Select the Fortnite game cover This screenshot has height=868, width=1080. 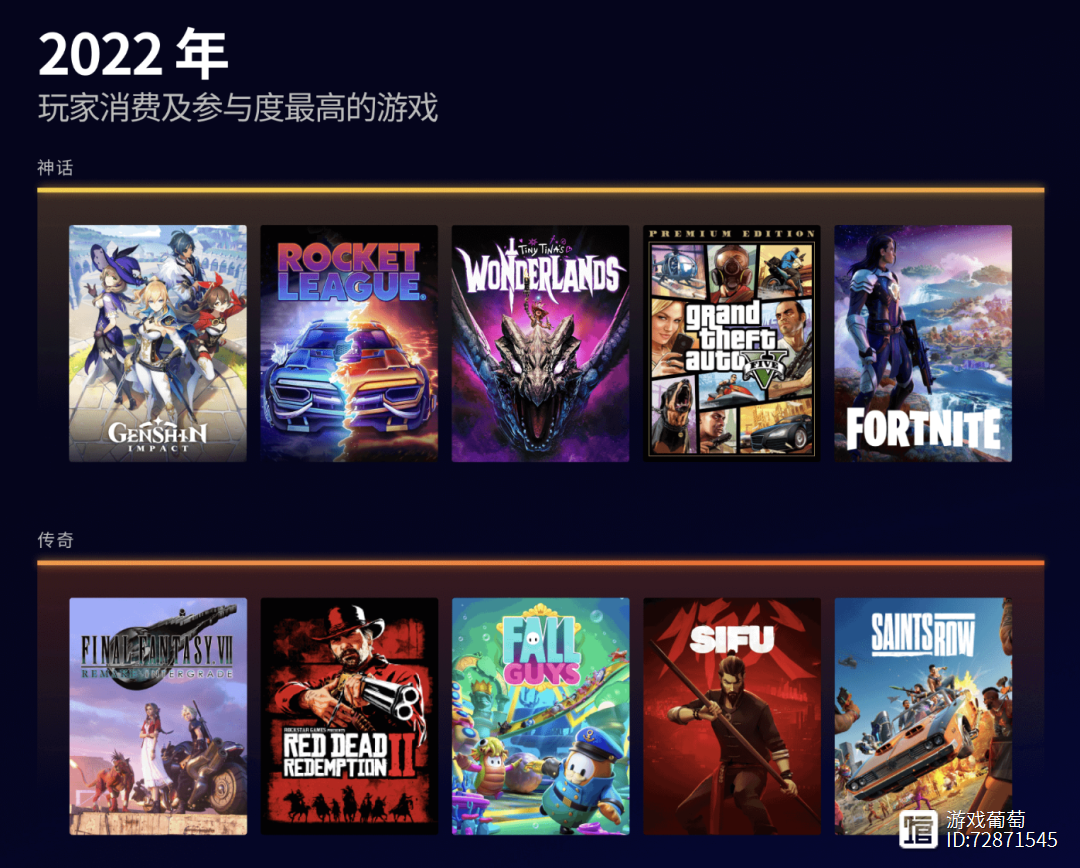click(924, 343)
